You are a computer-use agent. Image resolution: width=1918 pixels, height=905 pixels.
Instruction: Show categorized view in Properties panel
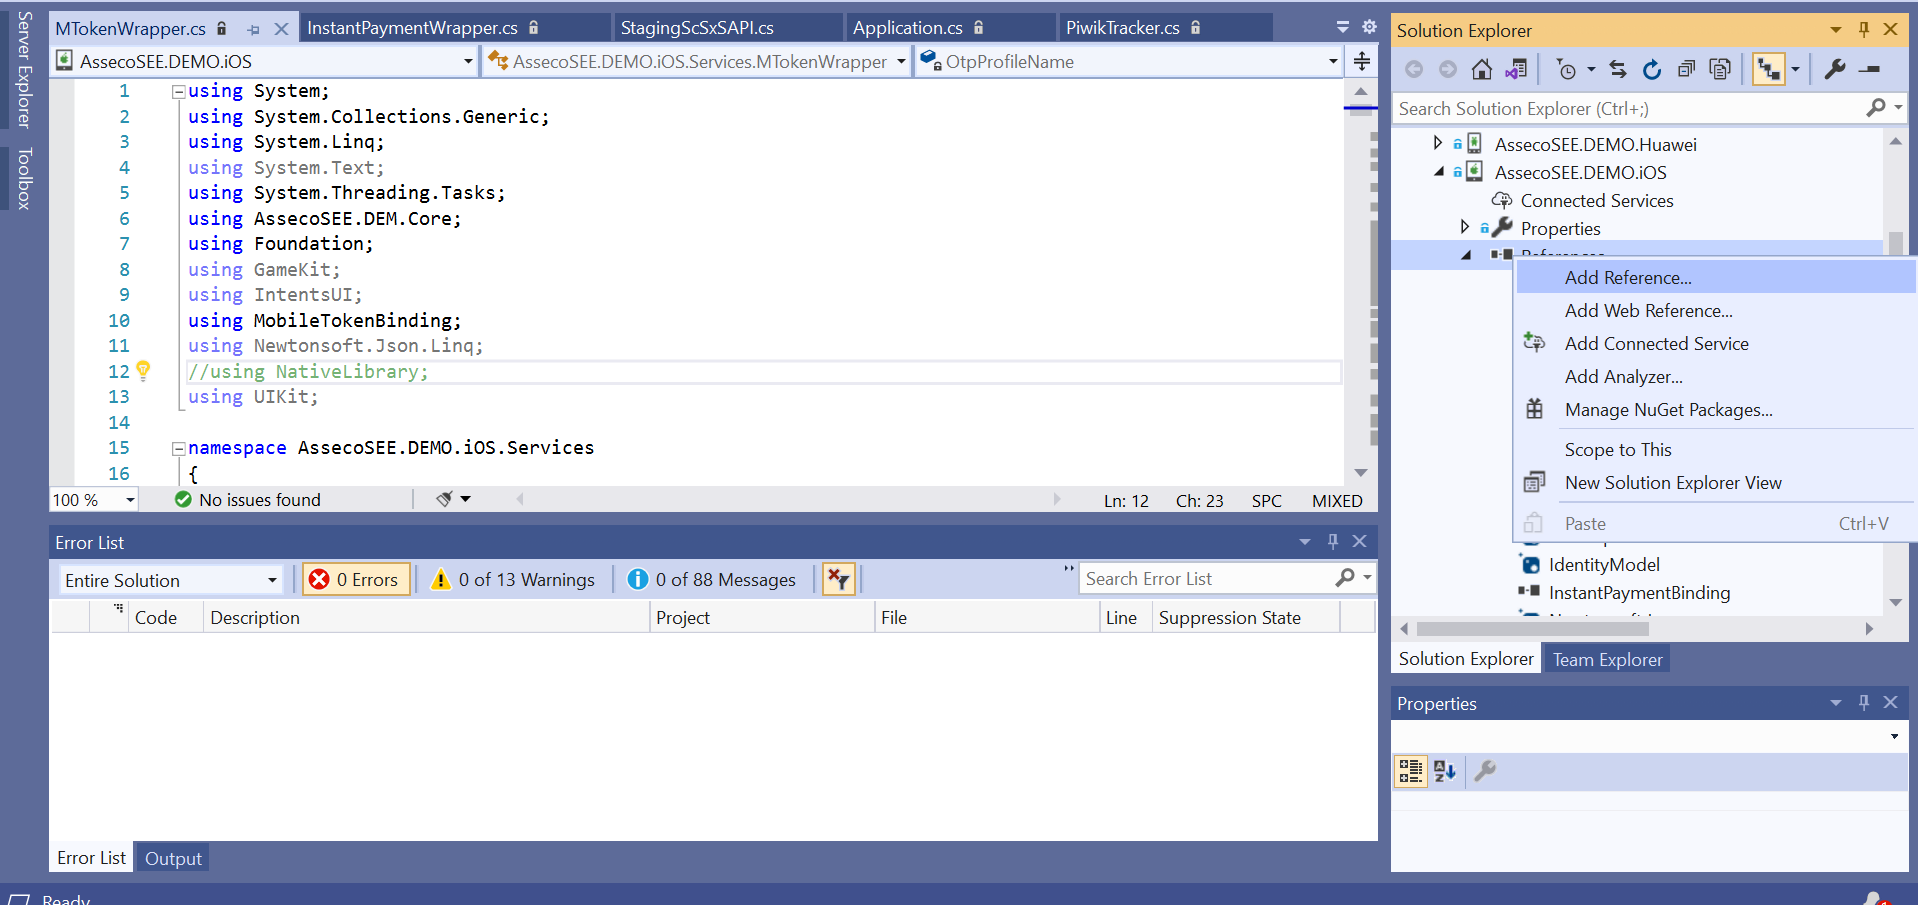click(x=1411, y=771)
